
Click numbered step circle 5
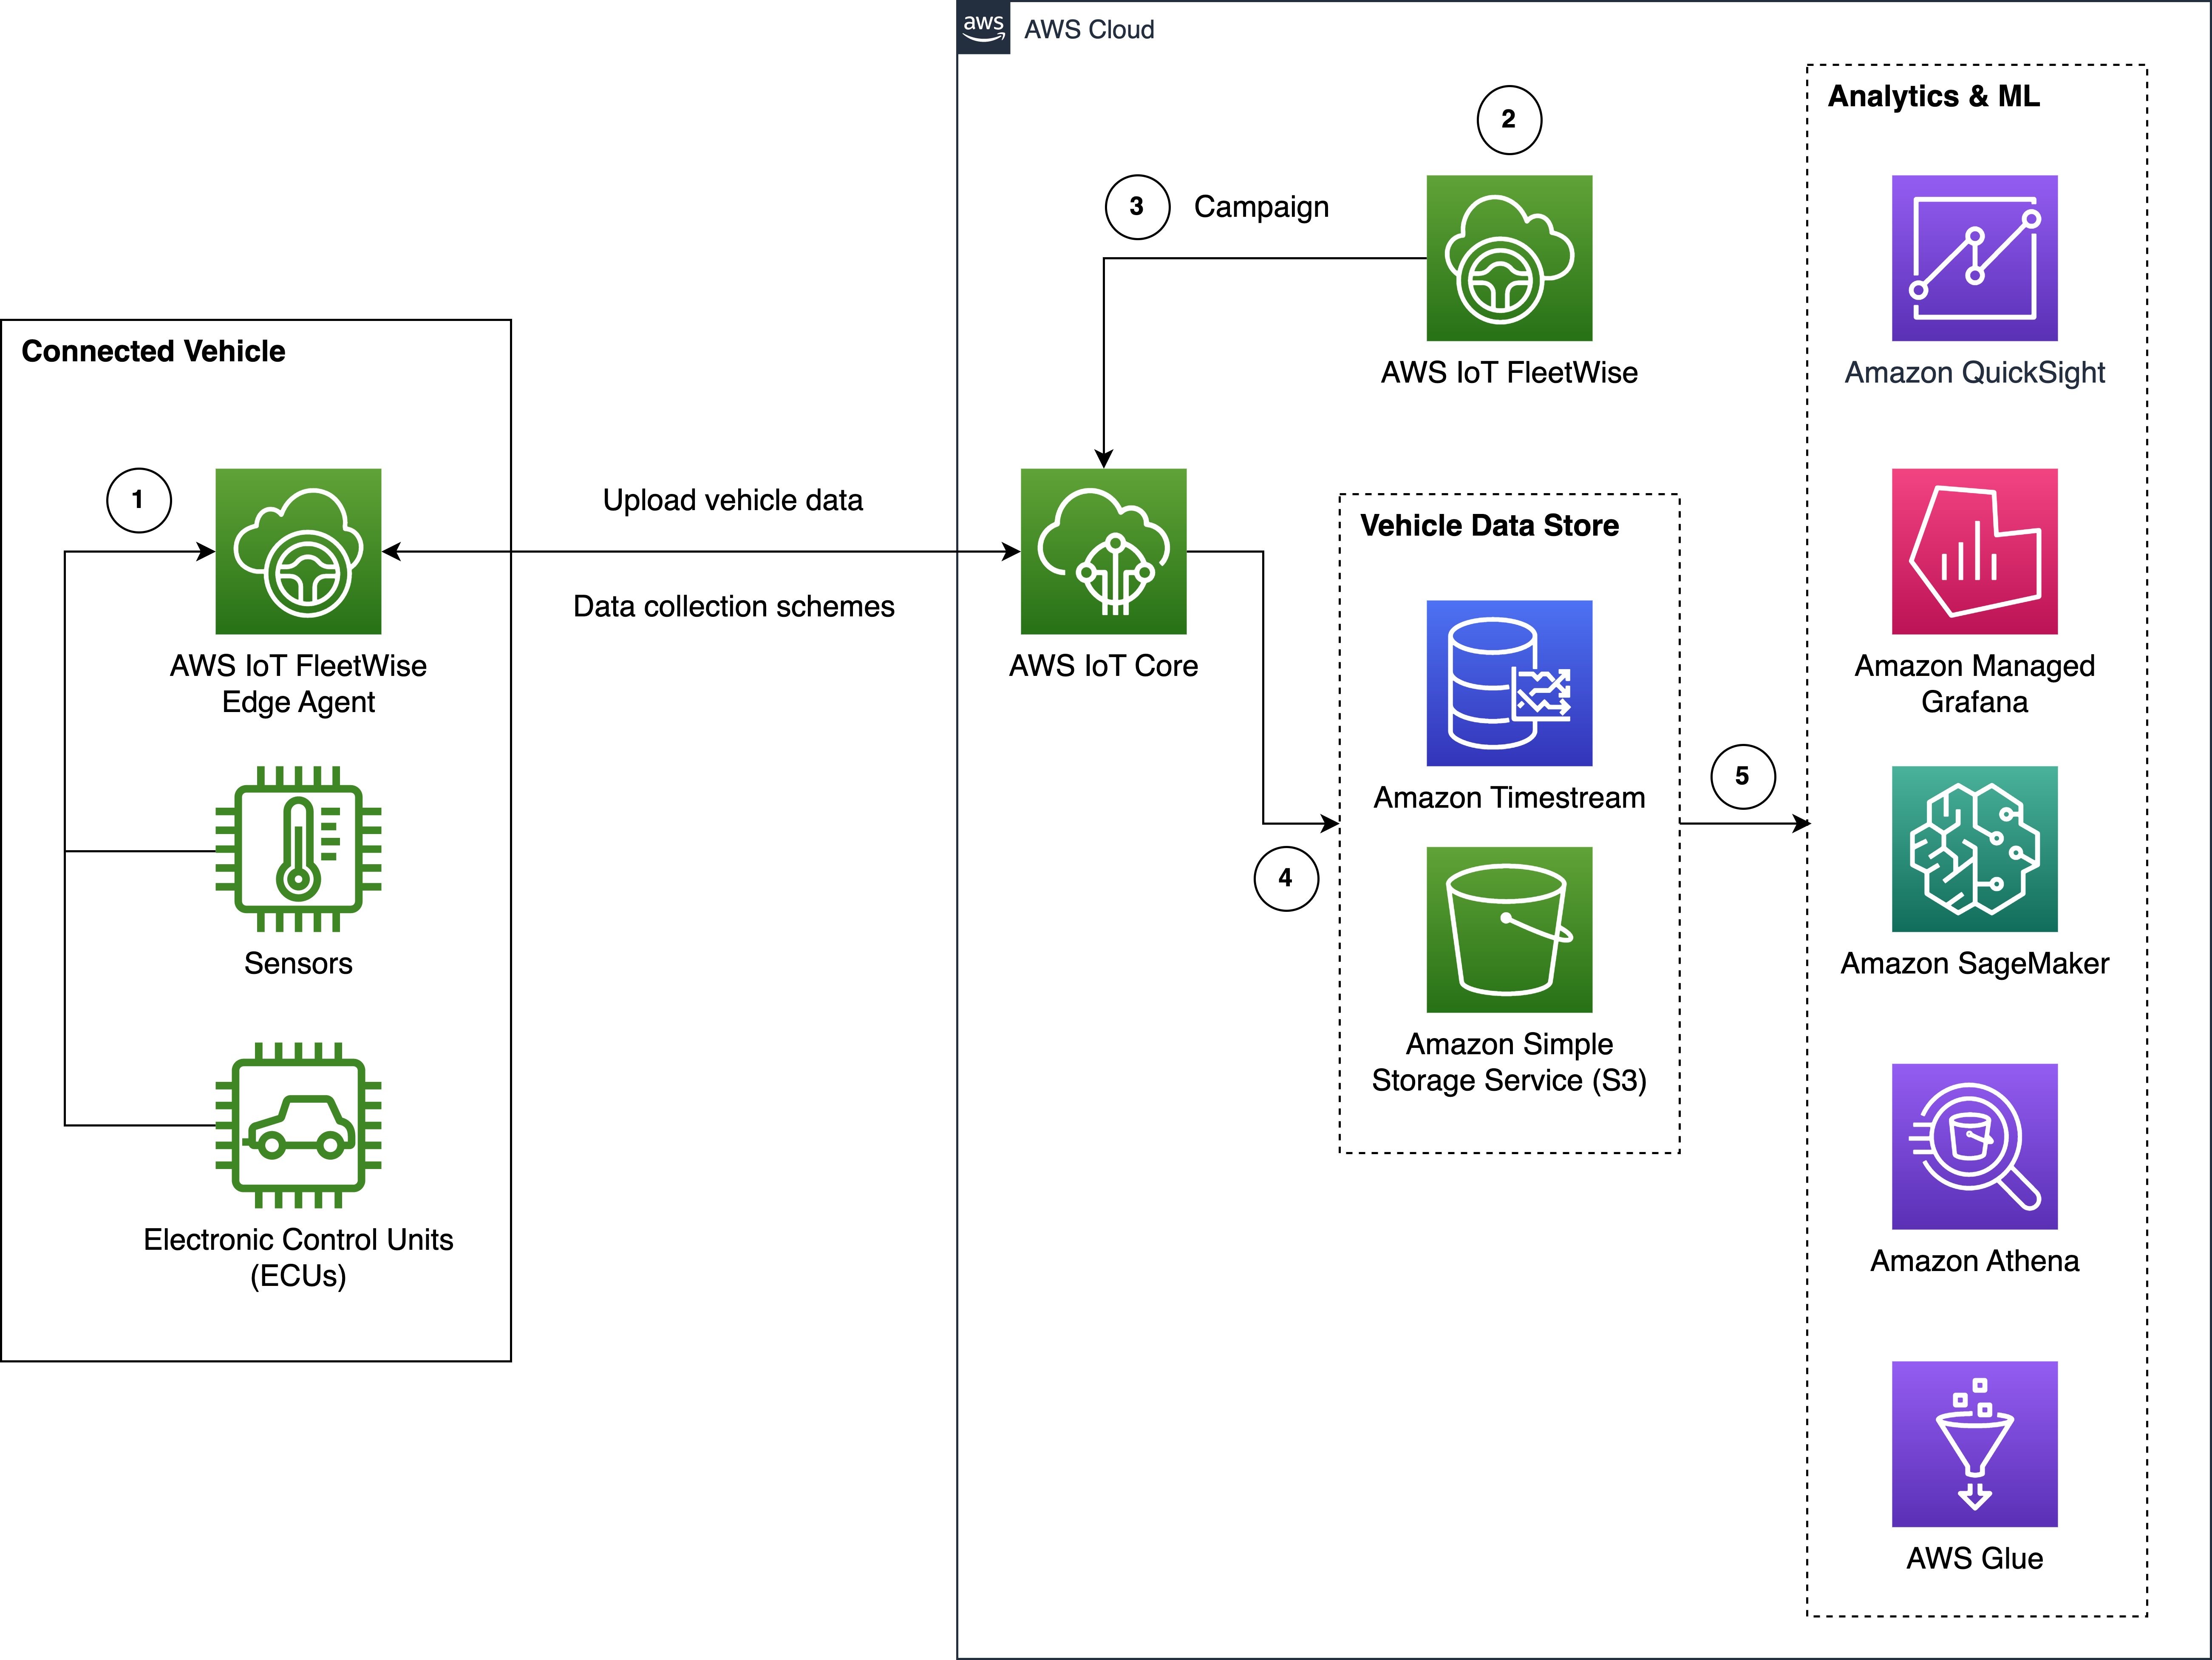click(1742, 777)
